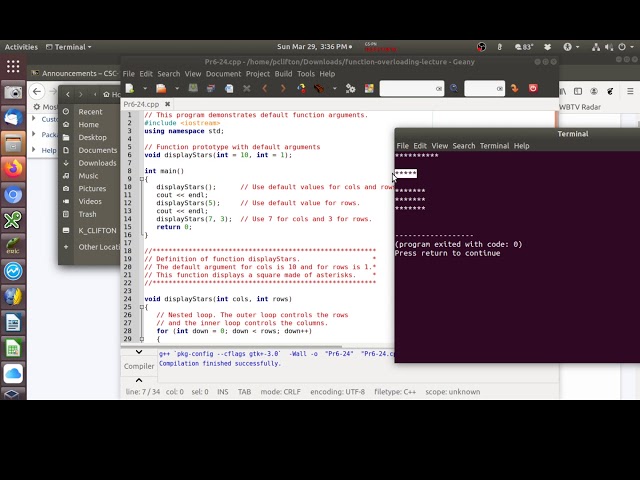Open the Terminal window's Help menu
The height and width of the screenshot is (480, 640).
pos(521,146)
